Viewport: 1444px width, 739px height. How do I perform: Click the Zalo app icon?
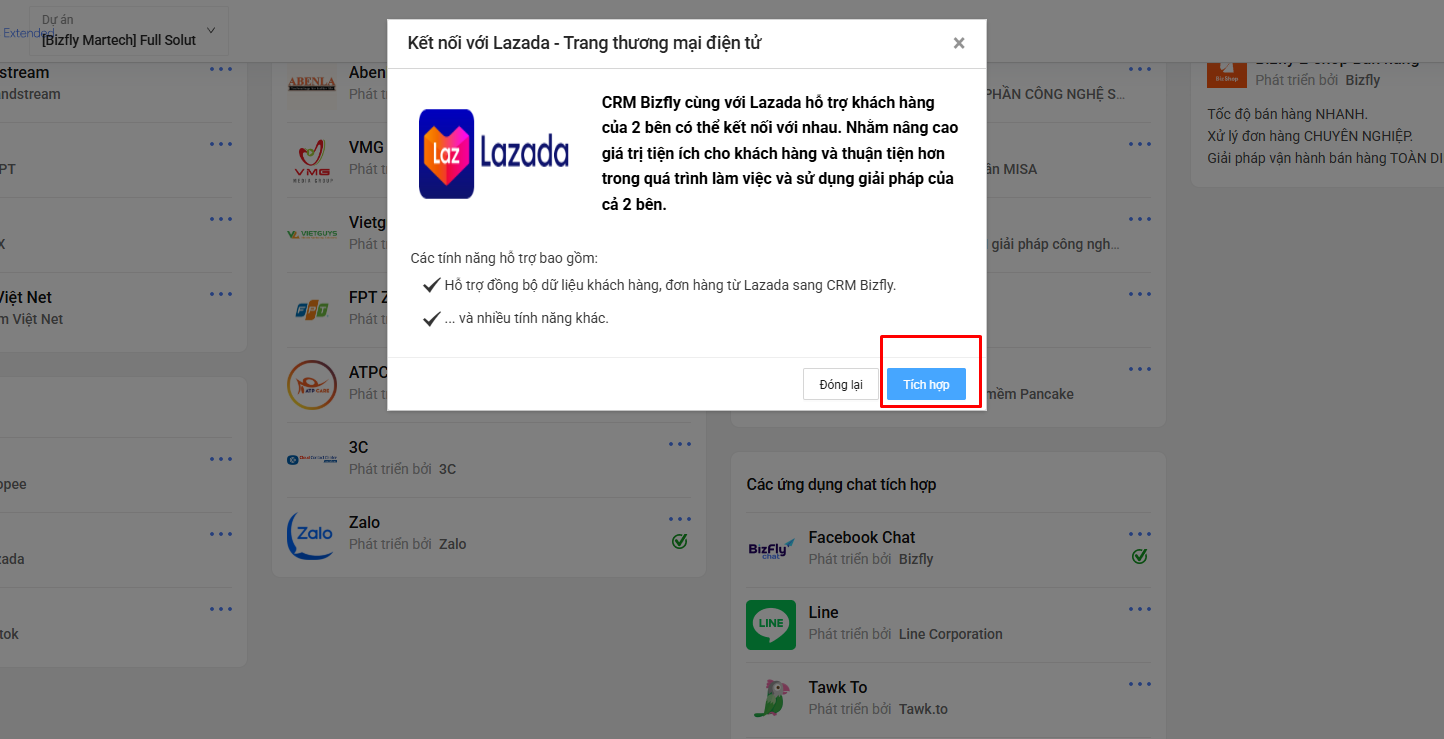coord(311,536)
